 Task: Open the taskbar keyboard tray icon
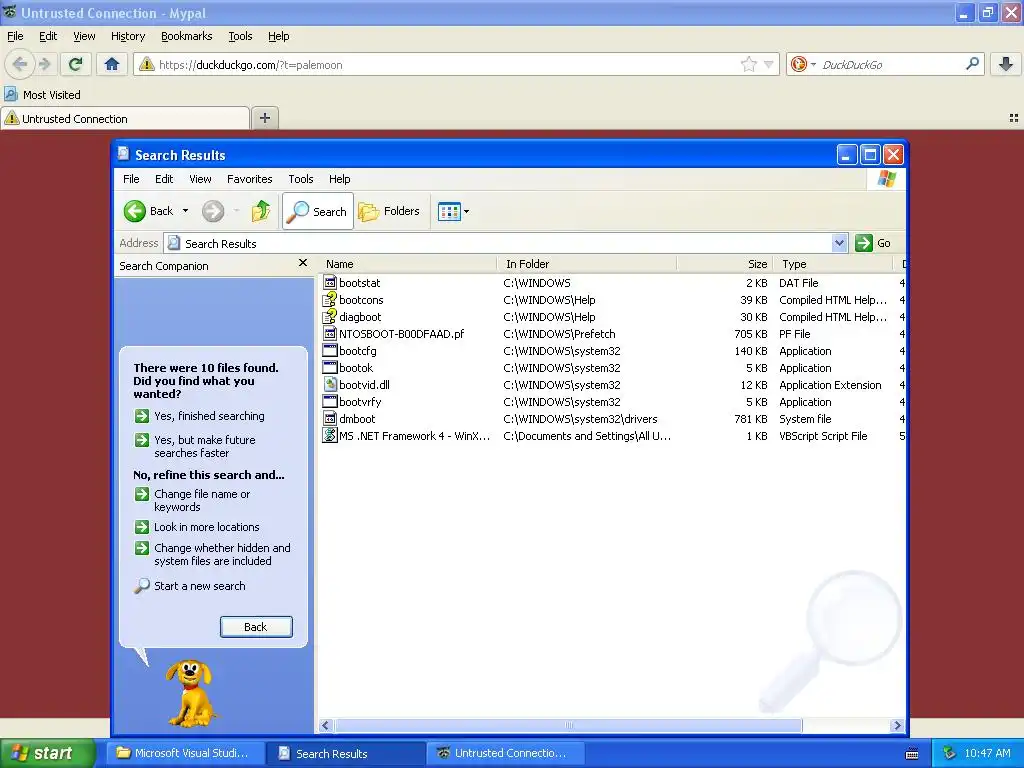pyautogui.click(x=912, y=754)
